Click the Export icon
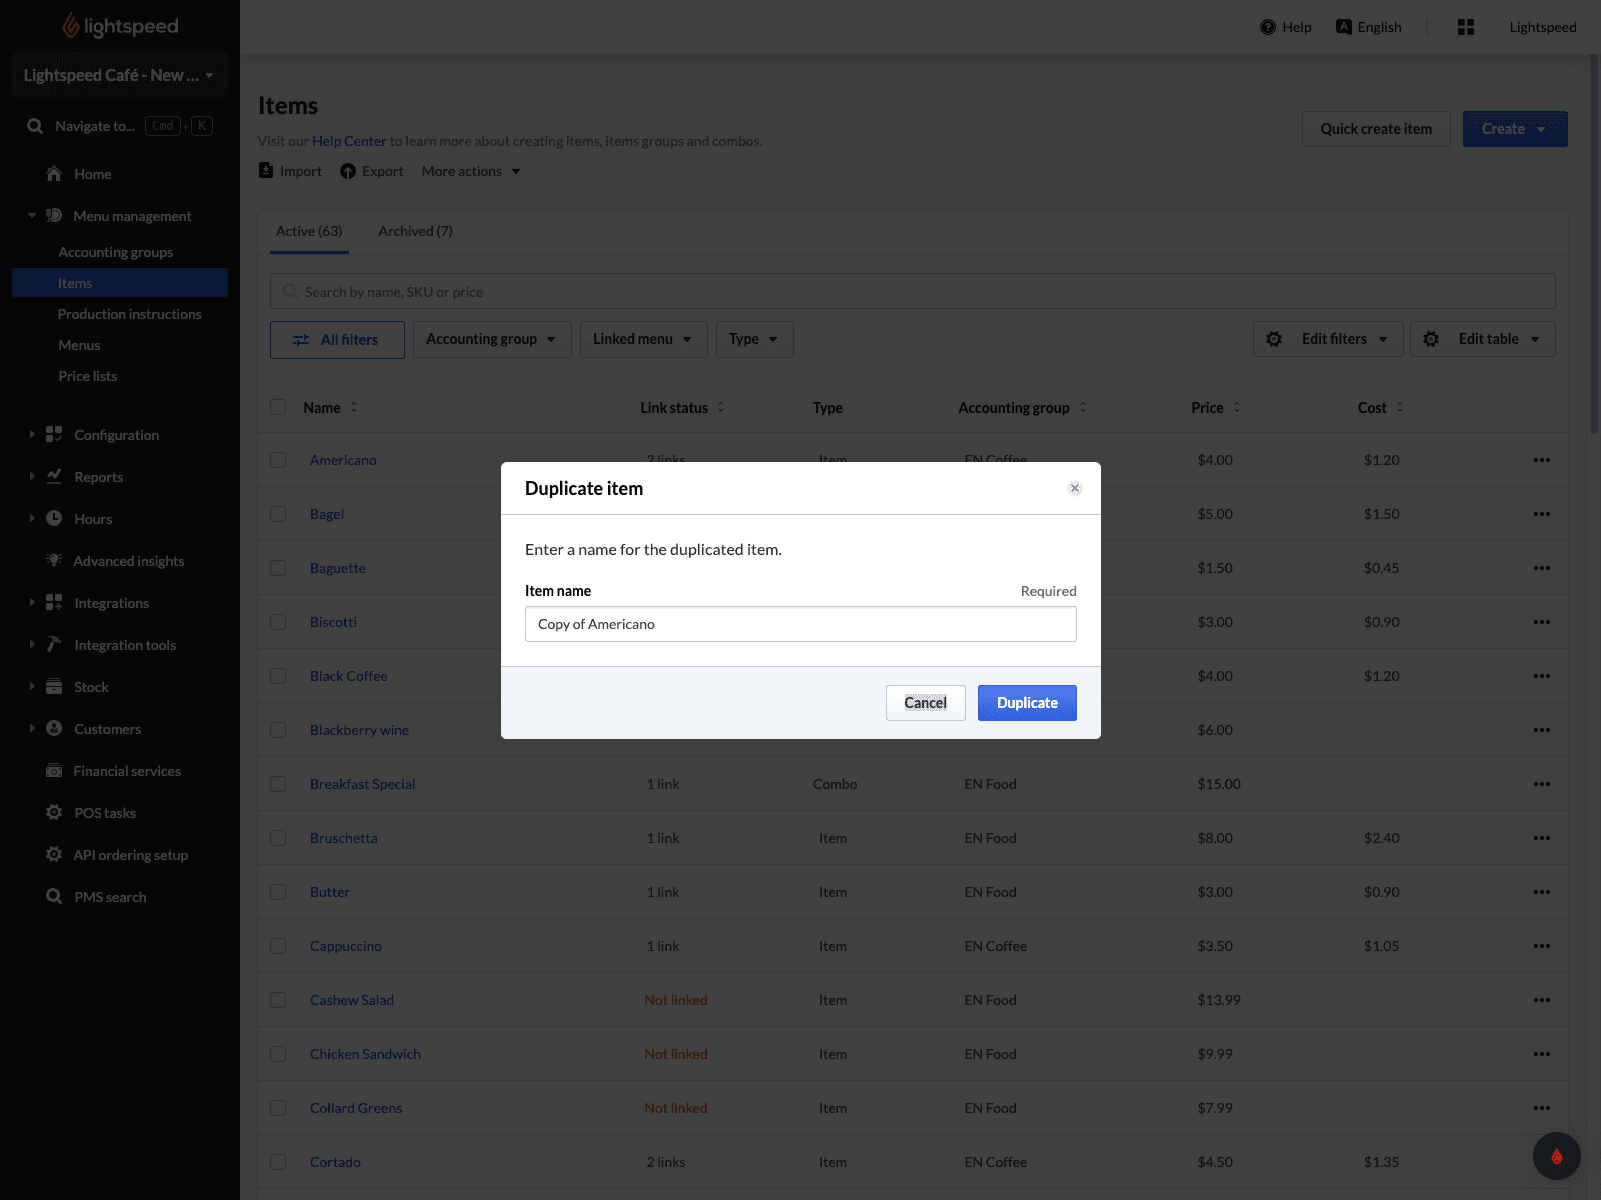This screenshot has height=1200, width=1601. [x=348, y=171]
